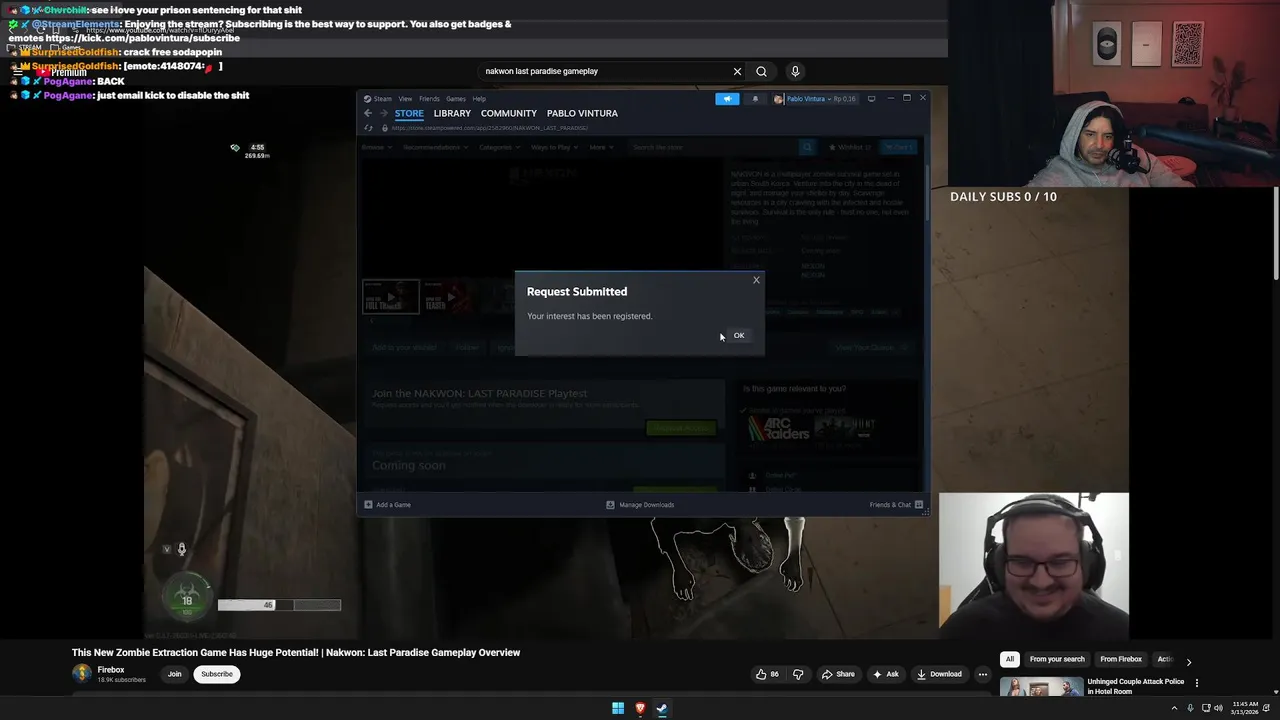The width and height of the screenshot is (1280, 720).
Task: Clear the YouTube search box text
Action: click(x=737, y=72)
